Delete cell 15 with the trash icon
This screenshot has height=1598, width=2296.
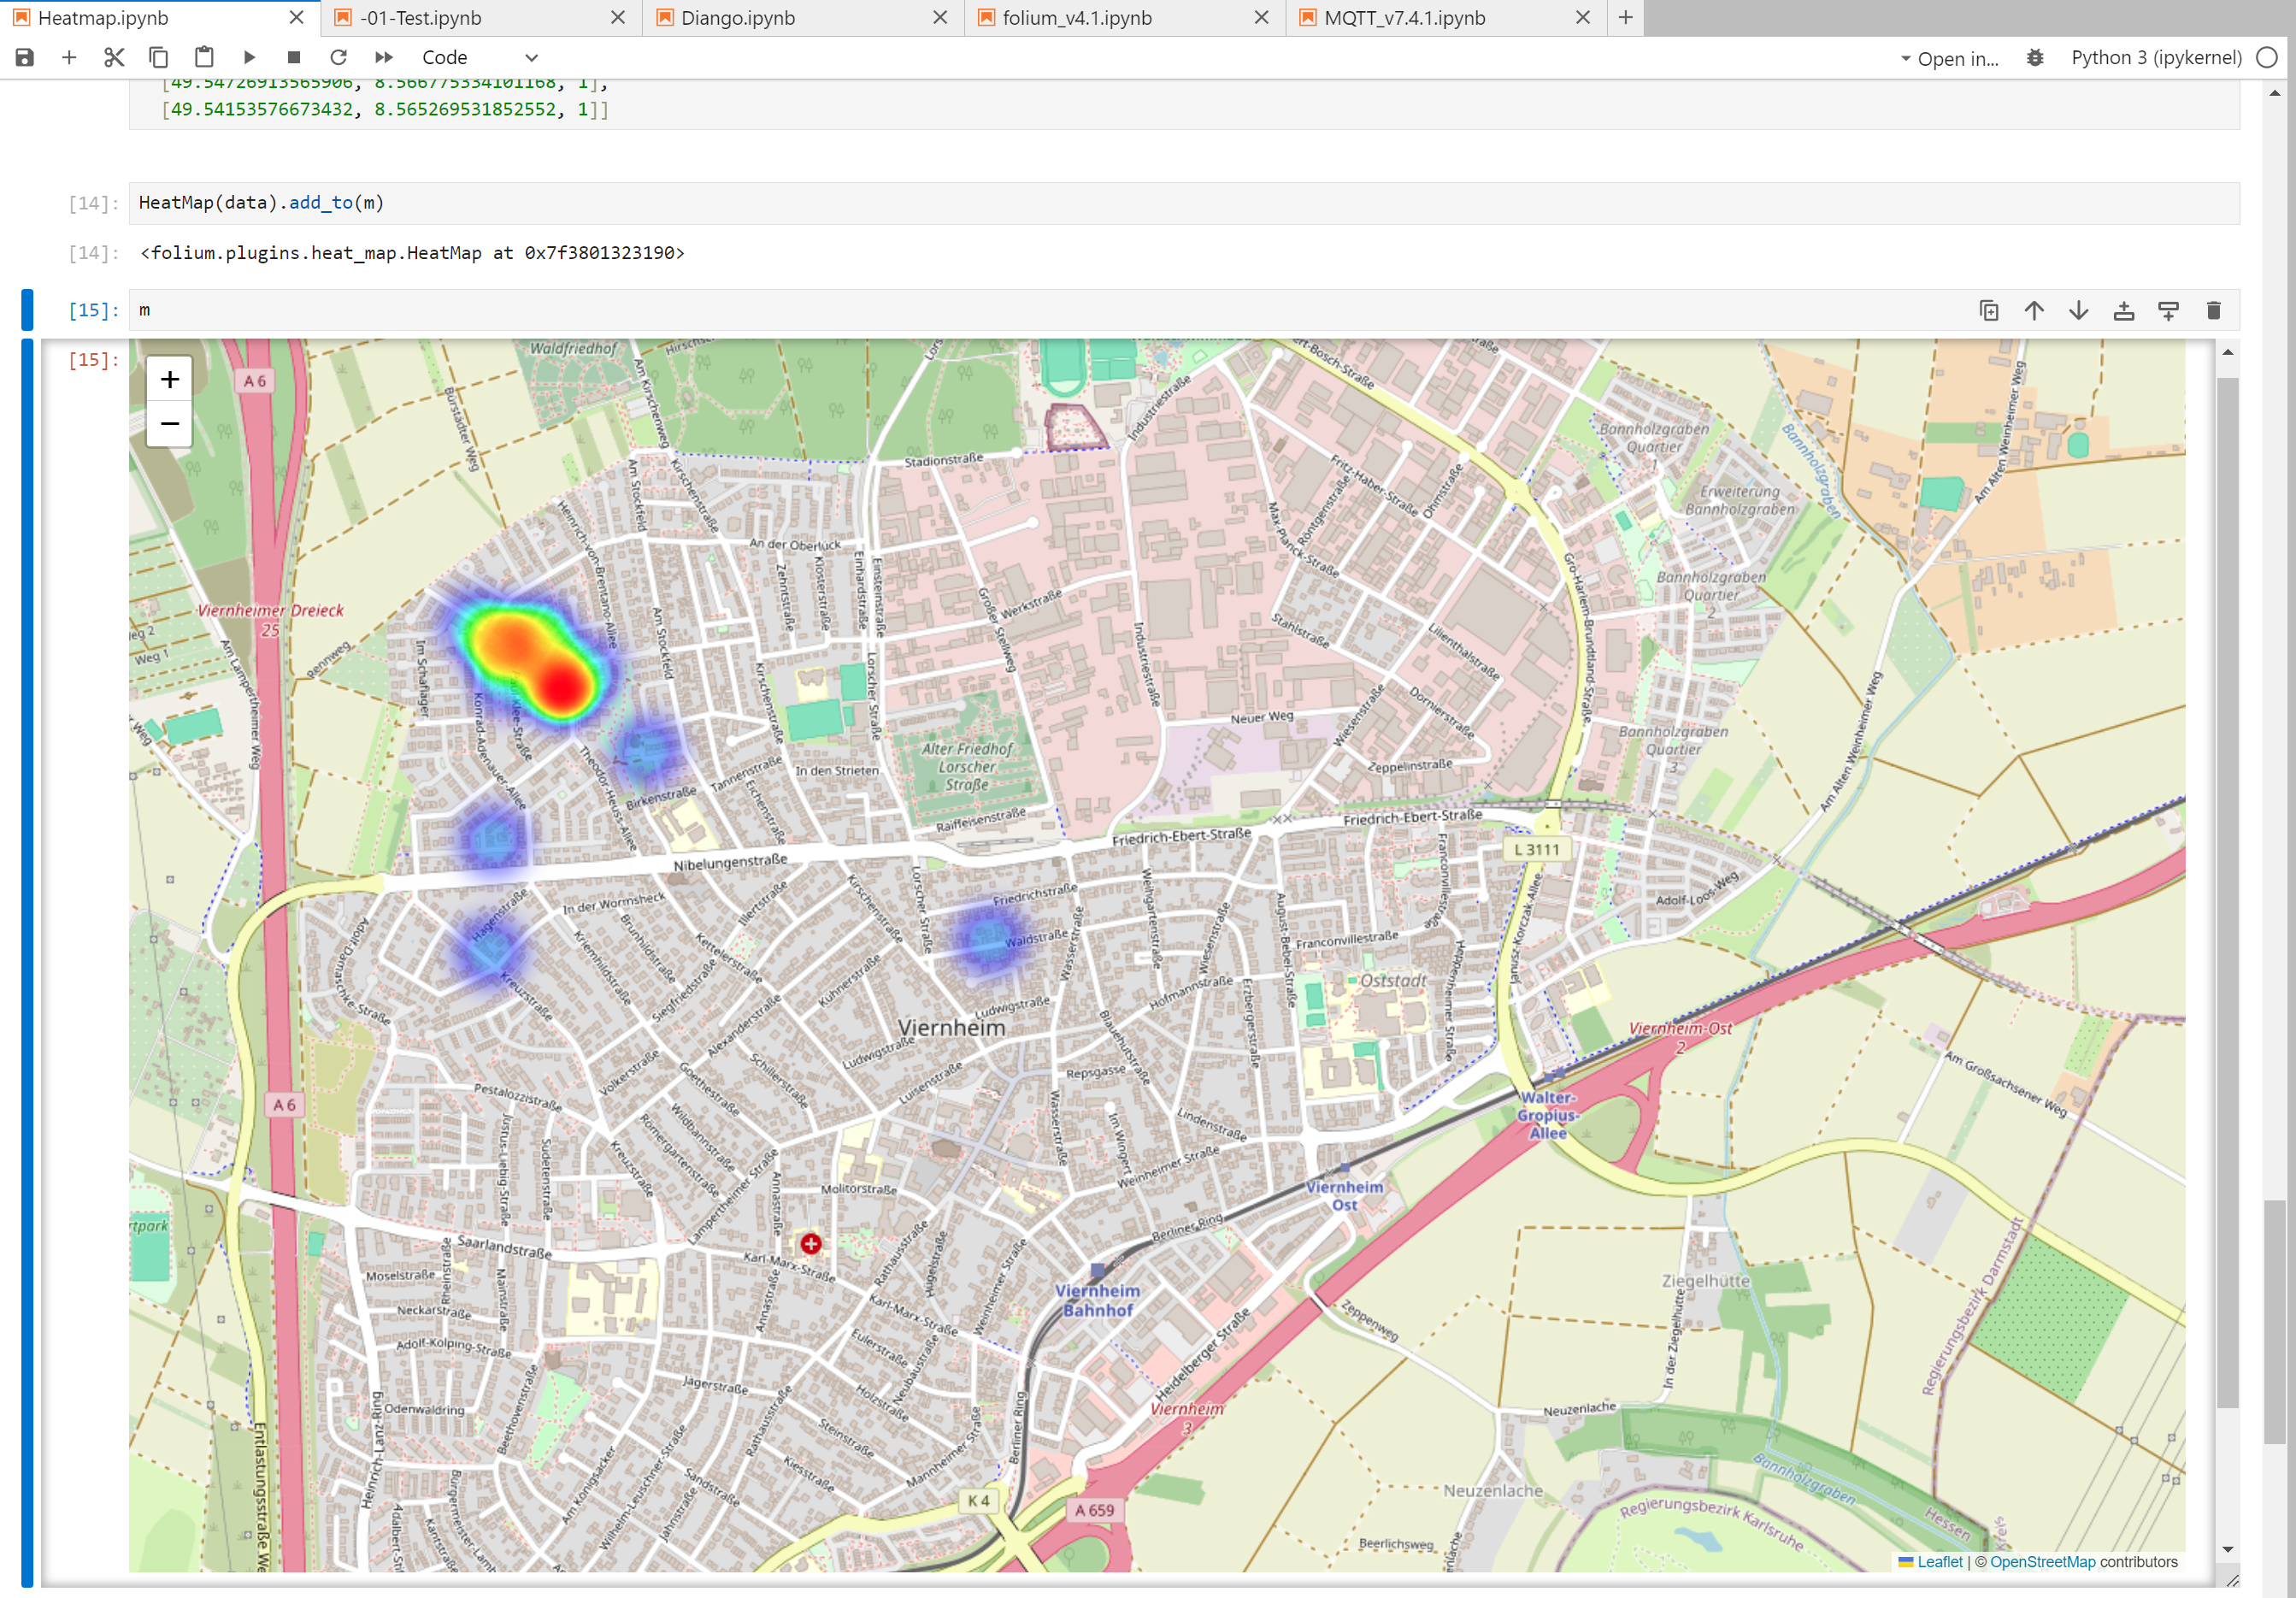coord(2213,311)
